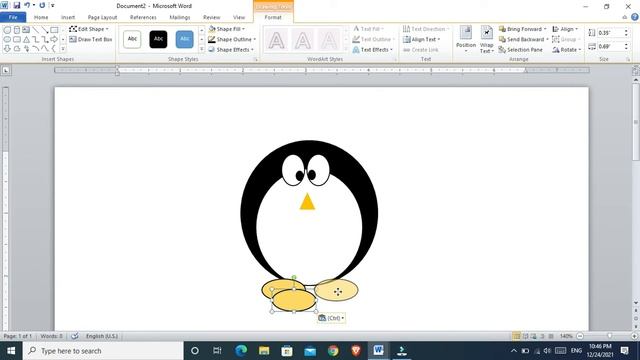
Task: Open the Align dropdown in Arrange group
Action: [x=565, y=29]
